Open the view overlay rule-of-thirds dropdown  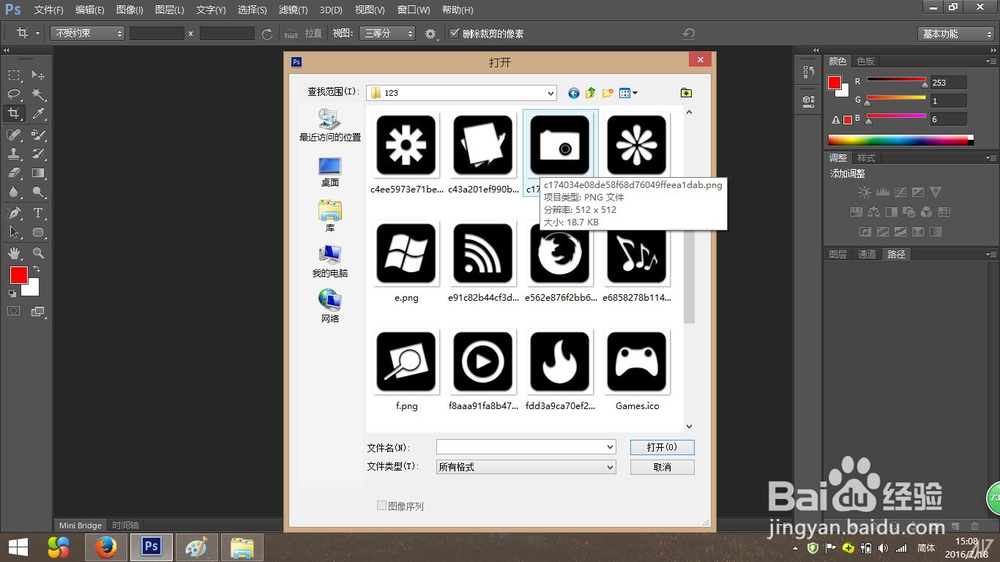387,33
